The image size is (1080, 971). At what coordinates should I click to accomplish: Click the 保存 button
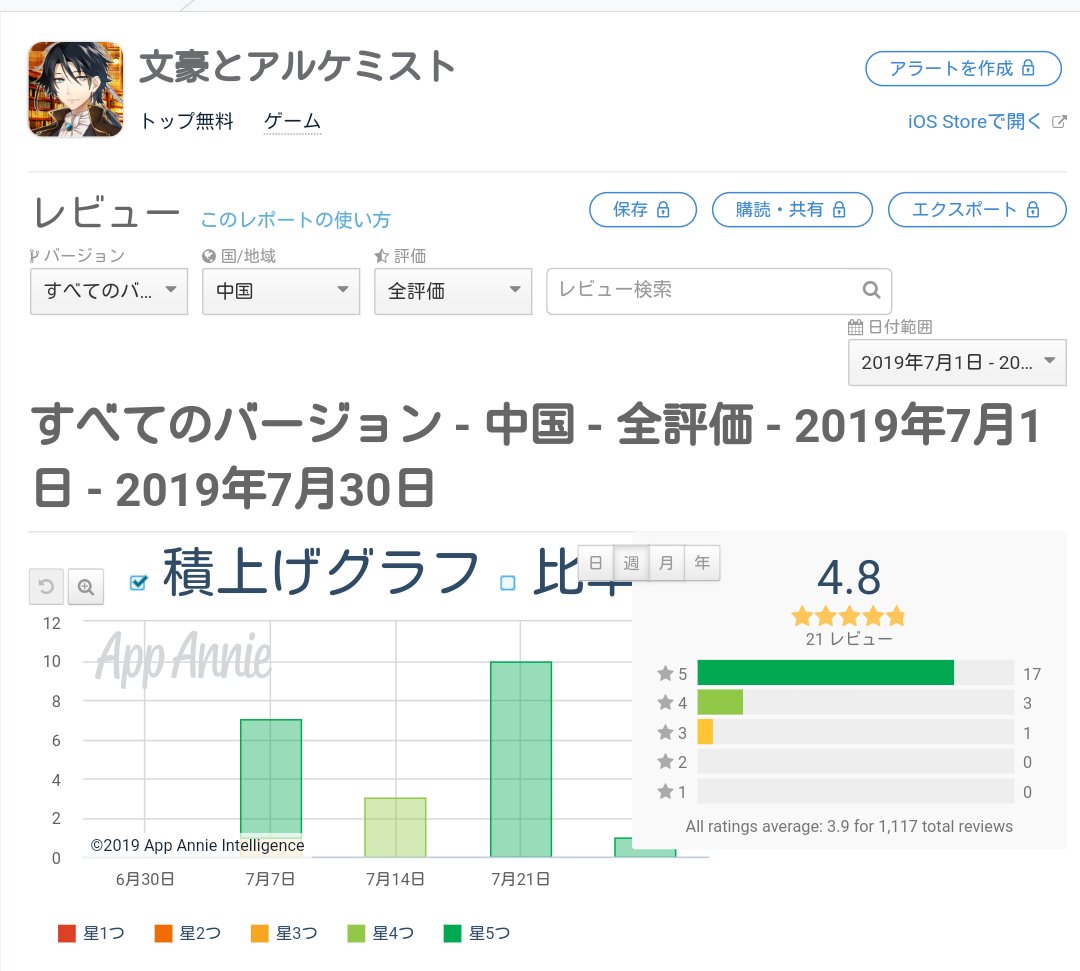pos(643,209)
